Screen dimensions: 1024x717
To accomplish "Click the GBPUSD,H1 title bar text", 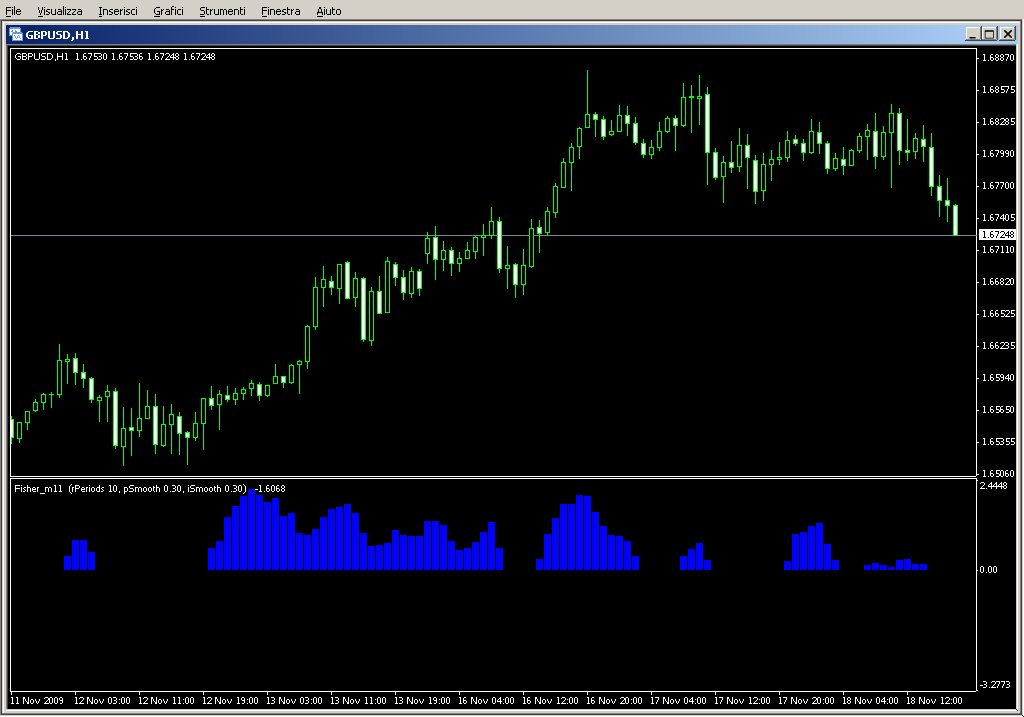I will (57, 35).
